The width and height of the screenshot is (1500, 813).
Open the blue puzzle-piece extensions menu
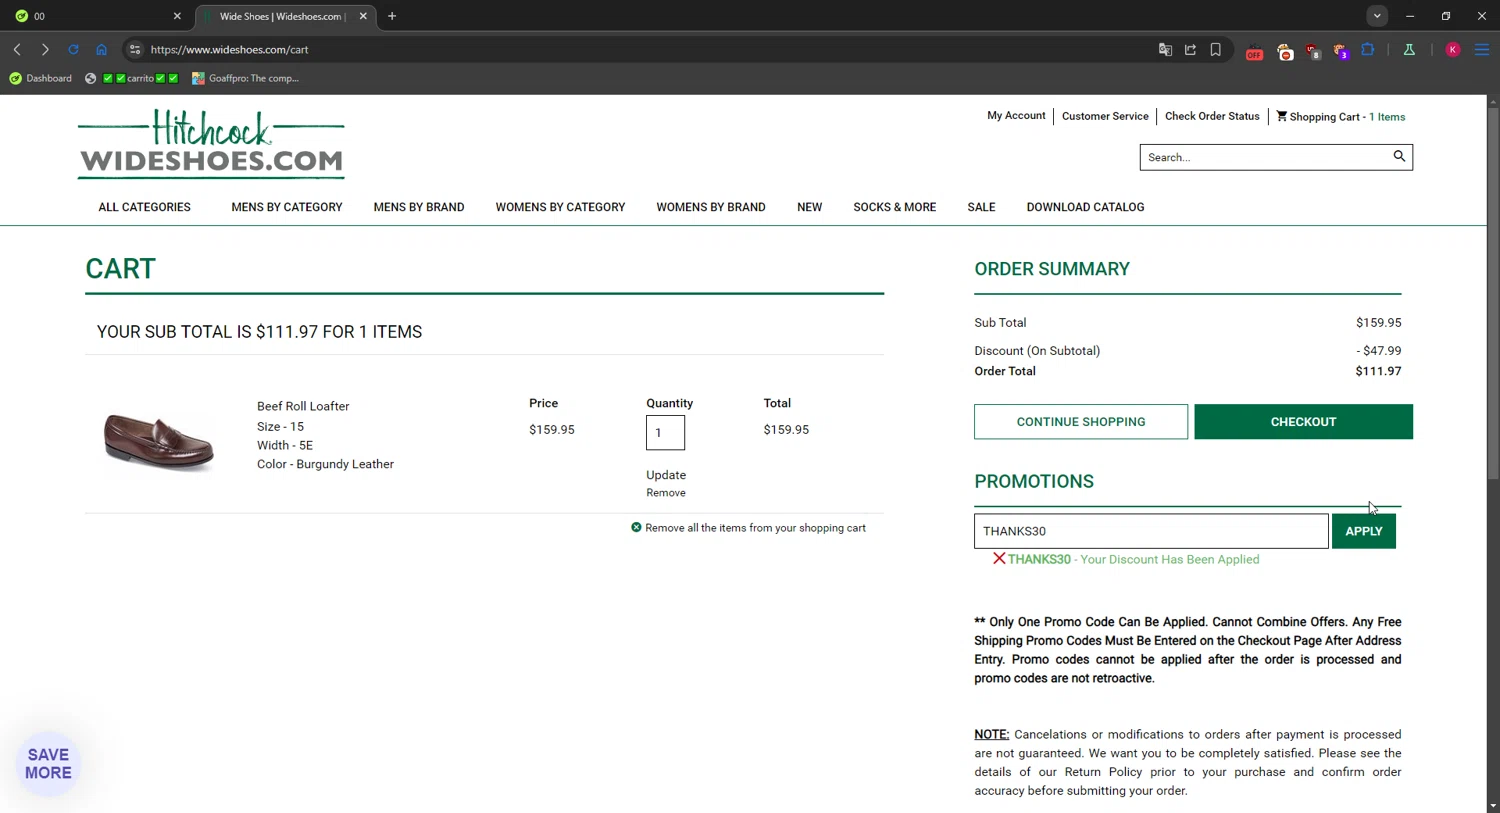pyautogui.click(x=1368, y=49)
